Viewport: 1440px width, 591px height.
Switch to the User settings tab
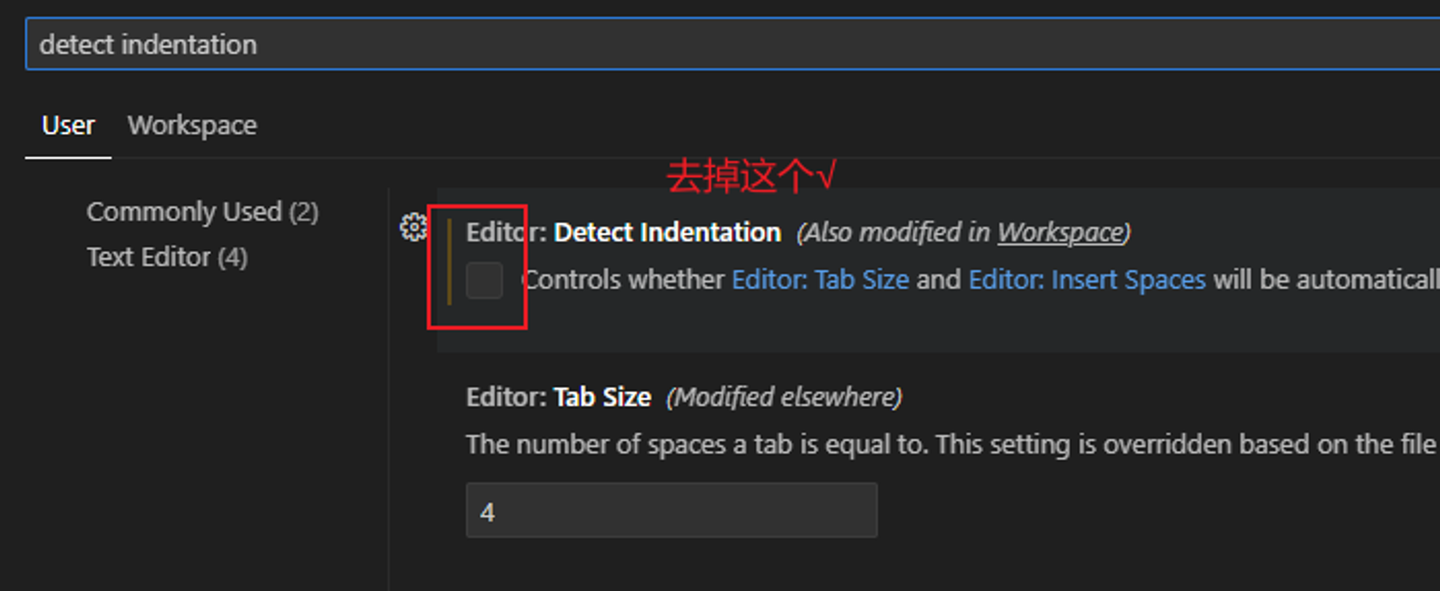tap(67, 124)
